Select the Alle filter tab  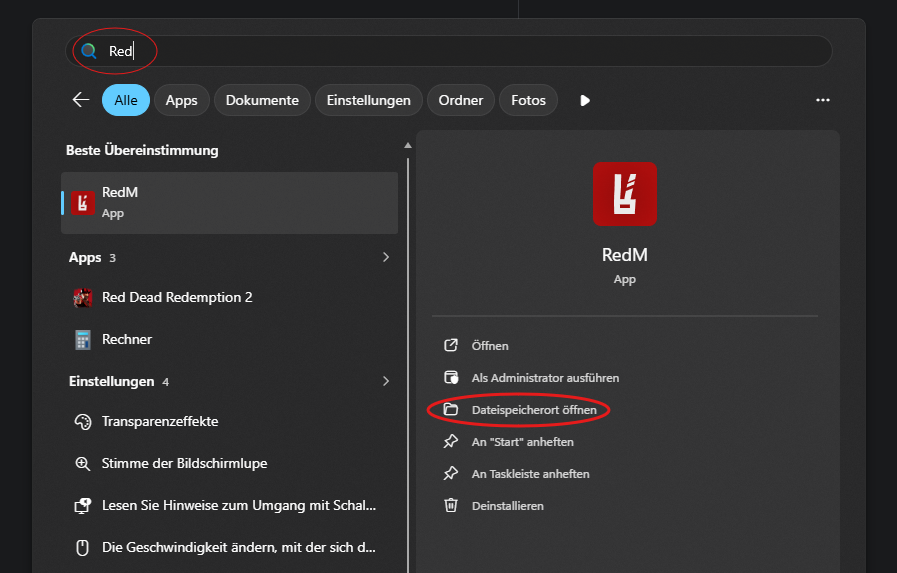pos(126,100)
